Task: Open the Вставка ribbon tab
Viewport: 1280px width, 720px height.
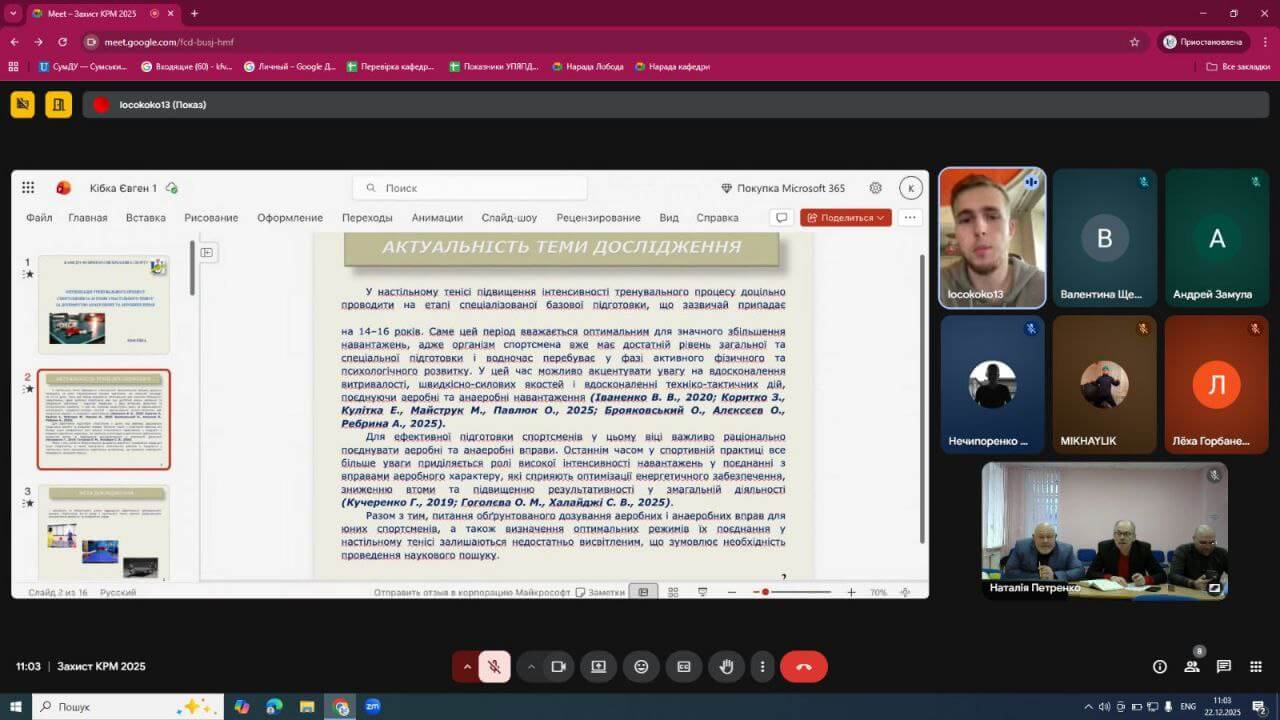Action: [146, 217]
